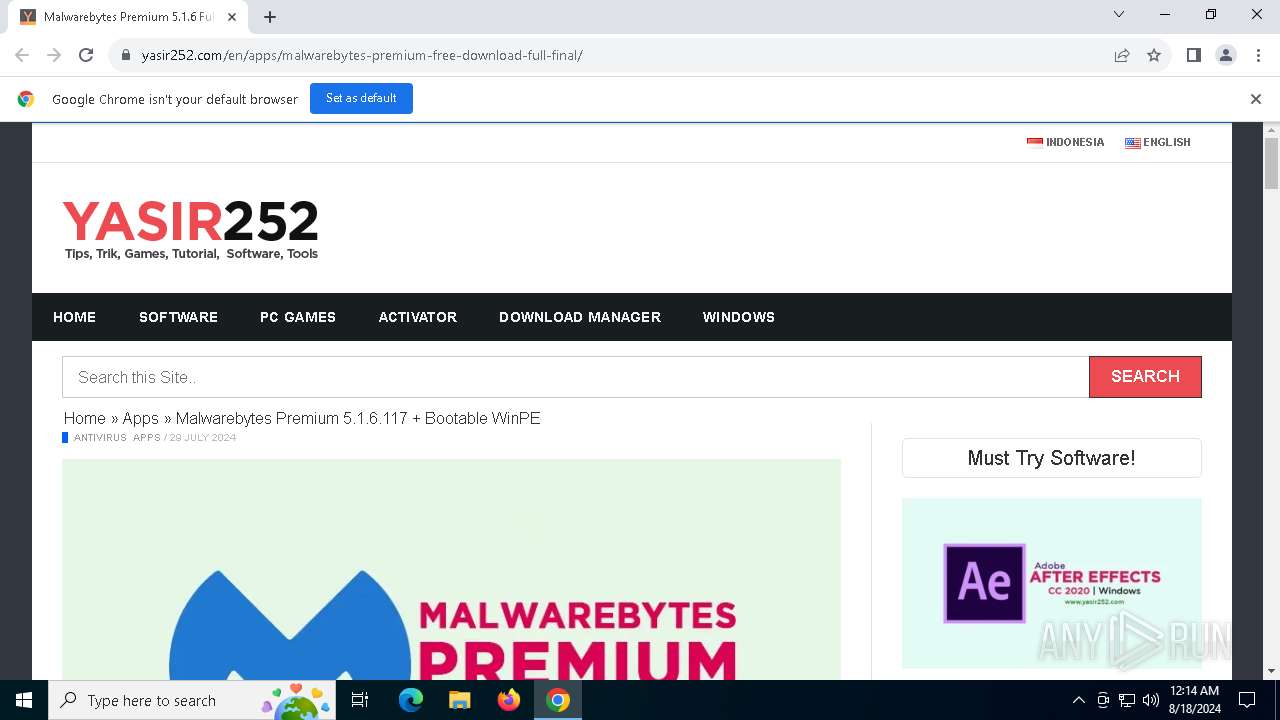Open the Adobe After Effects CC 2020 thumbnail
The width and height of the screenshot is (1280, 720).
pyautogui.click(x=1052, y=583)
